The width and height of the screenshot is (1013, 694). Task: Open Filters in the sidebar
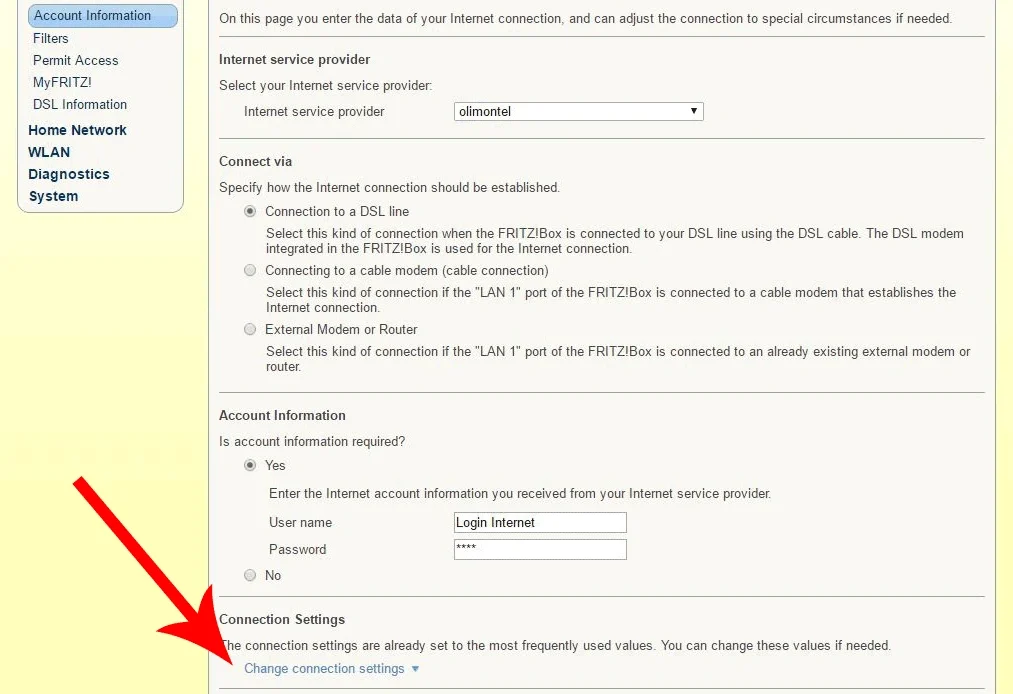pyautogui.click(x=51, y=38)
